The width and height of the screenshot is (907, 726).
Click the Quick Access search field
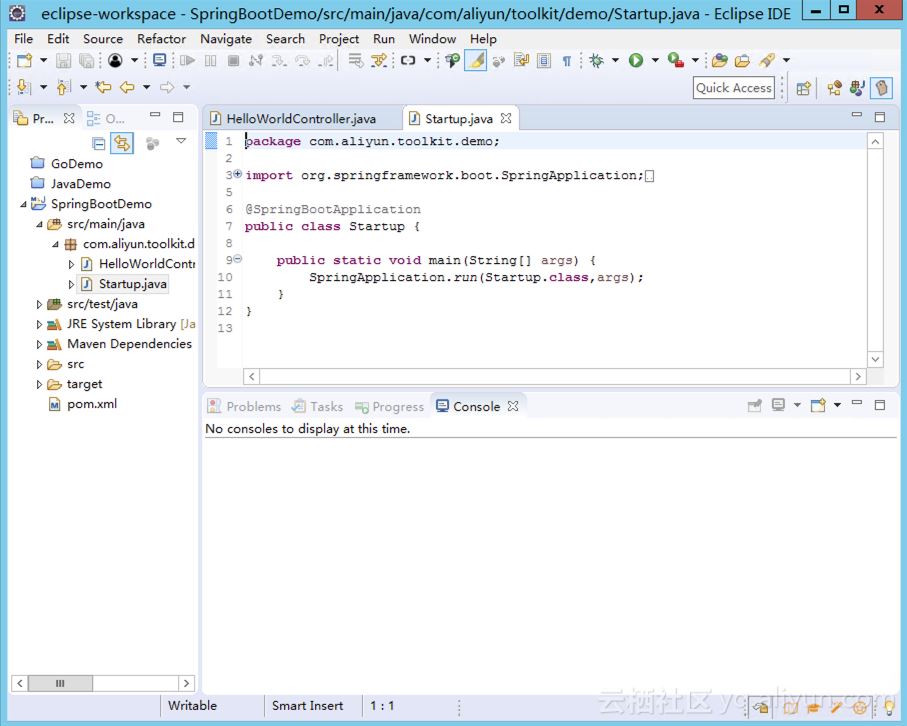(x=733, y=88)
